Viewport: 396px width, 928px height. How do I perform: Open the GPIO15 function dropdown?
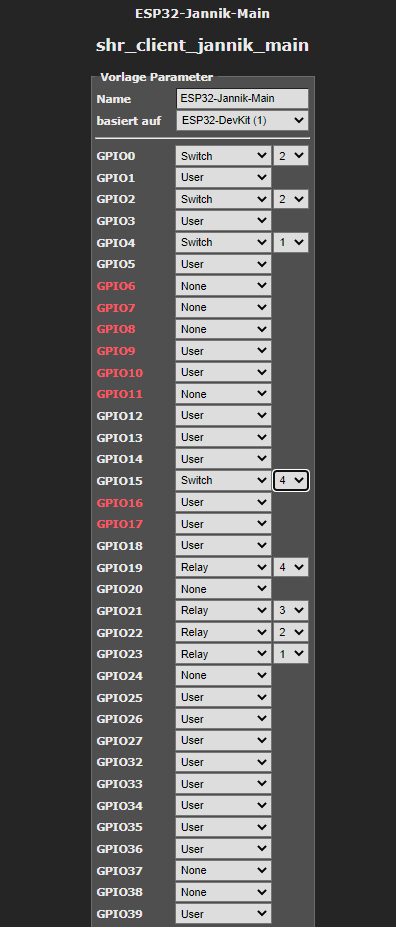224,481
